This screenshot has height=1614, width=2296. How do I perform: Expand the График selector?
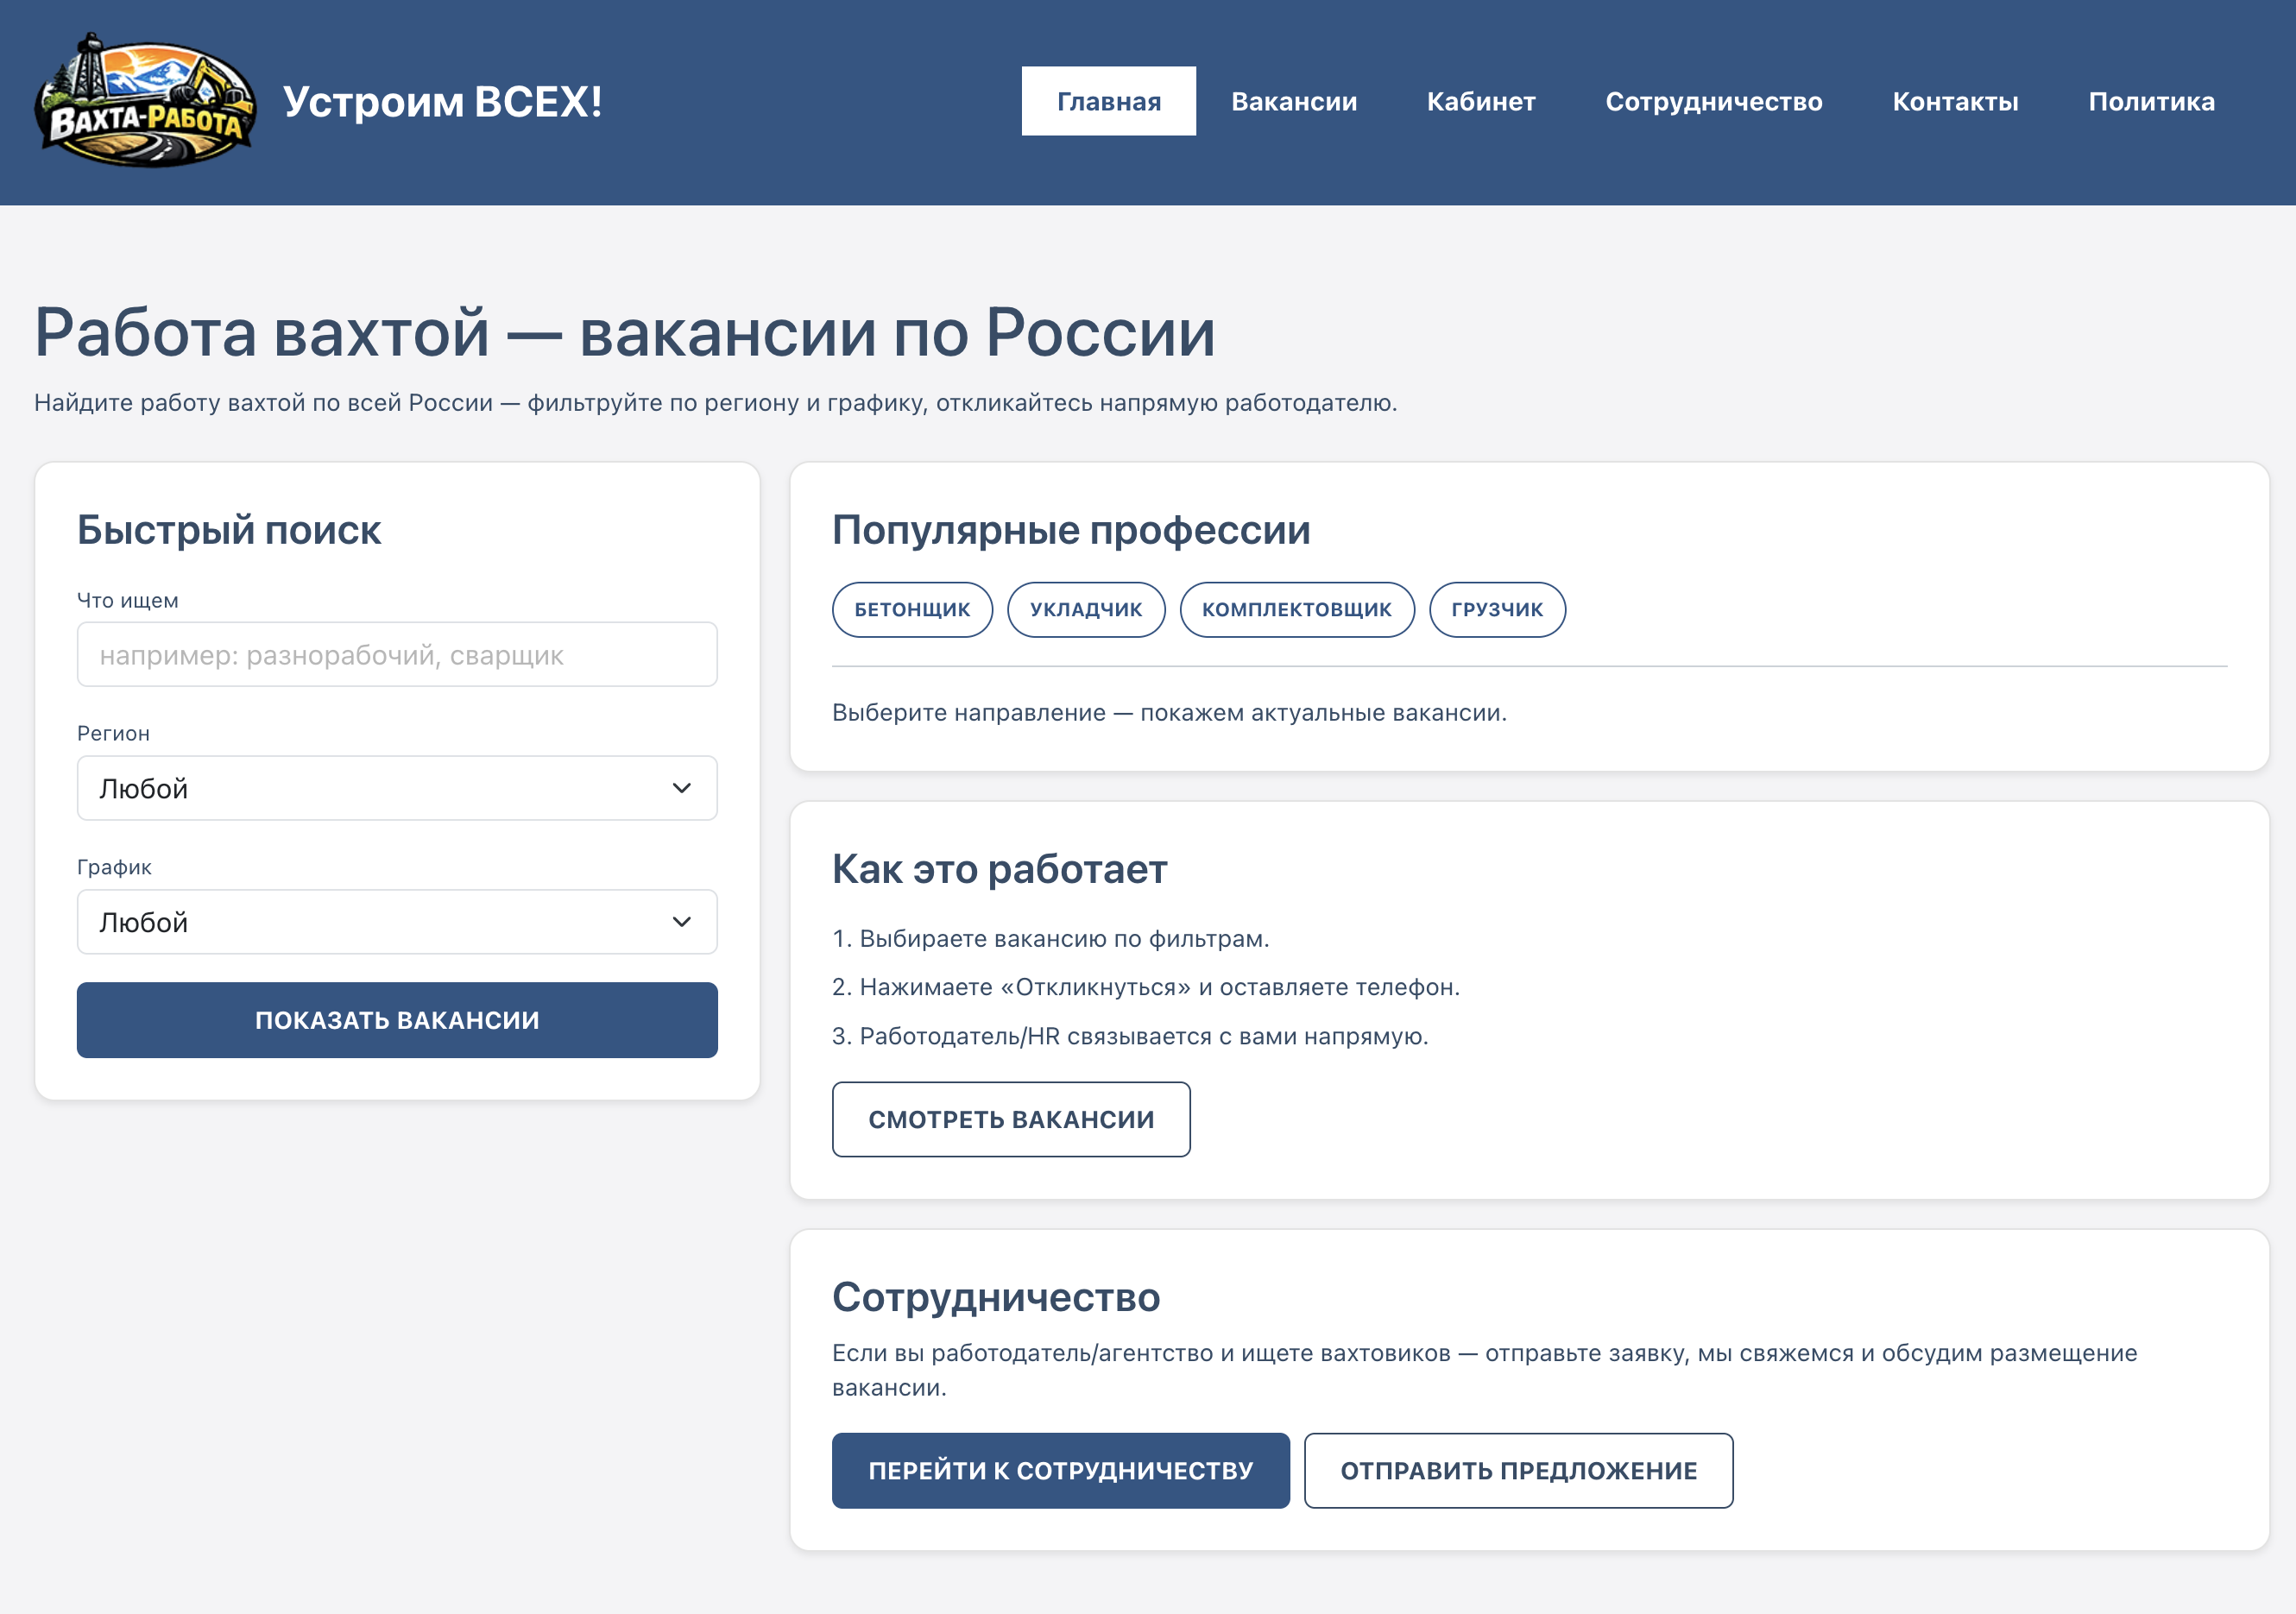click(396, 922)
